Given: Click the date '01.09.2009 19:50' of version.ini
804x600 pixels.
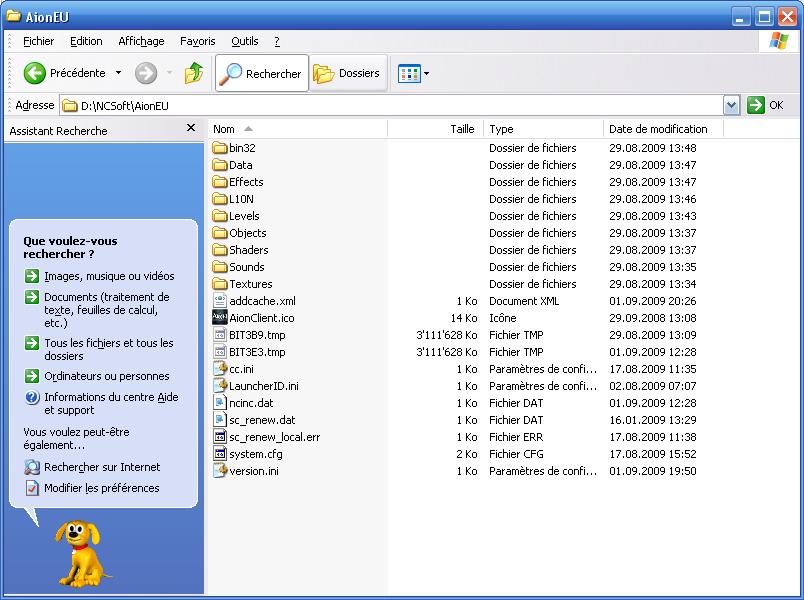Looking at the screenshot, I should [x=653, y=471].
